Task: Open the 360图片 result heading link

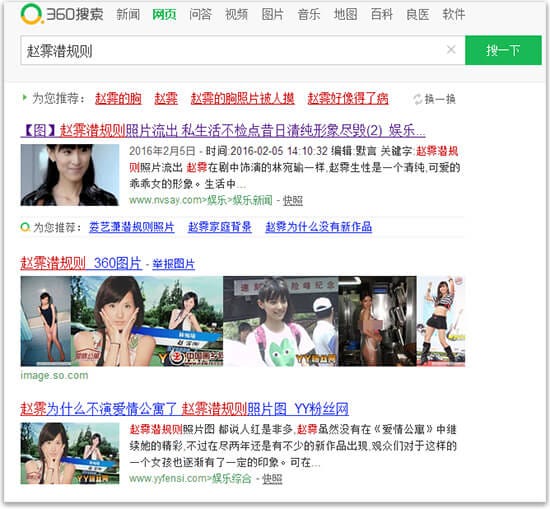Action: click(81, 263)
